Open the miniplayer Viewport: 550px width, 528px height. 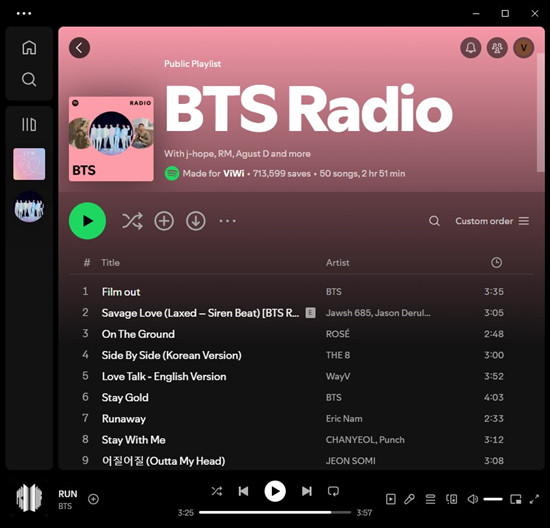coord(515,499)
